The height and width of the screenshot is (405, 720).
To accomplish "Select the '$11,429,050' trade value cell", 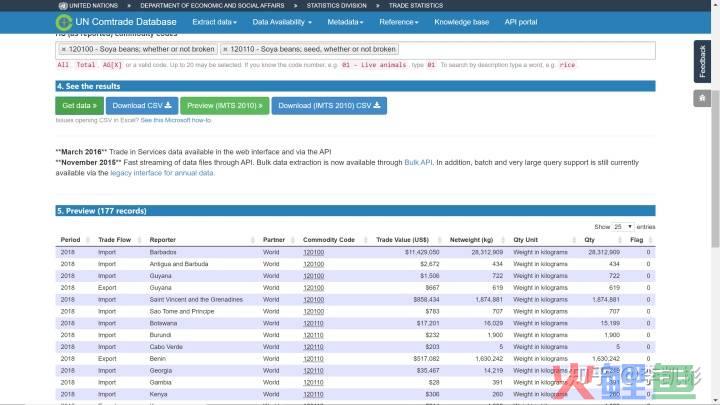I will 422,252.
